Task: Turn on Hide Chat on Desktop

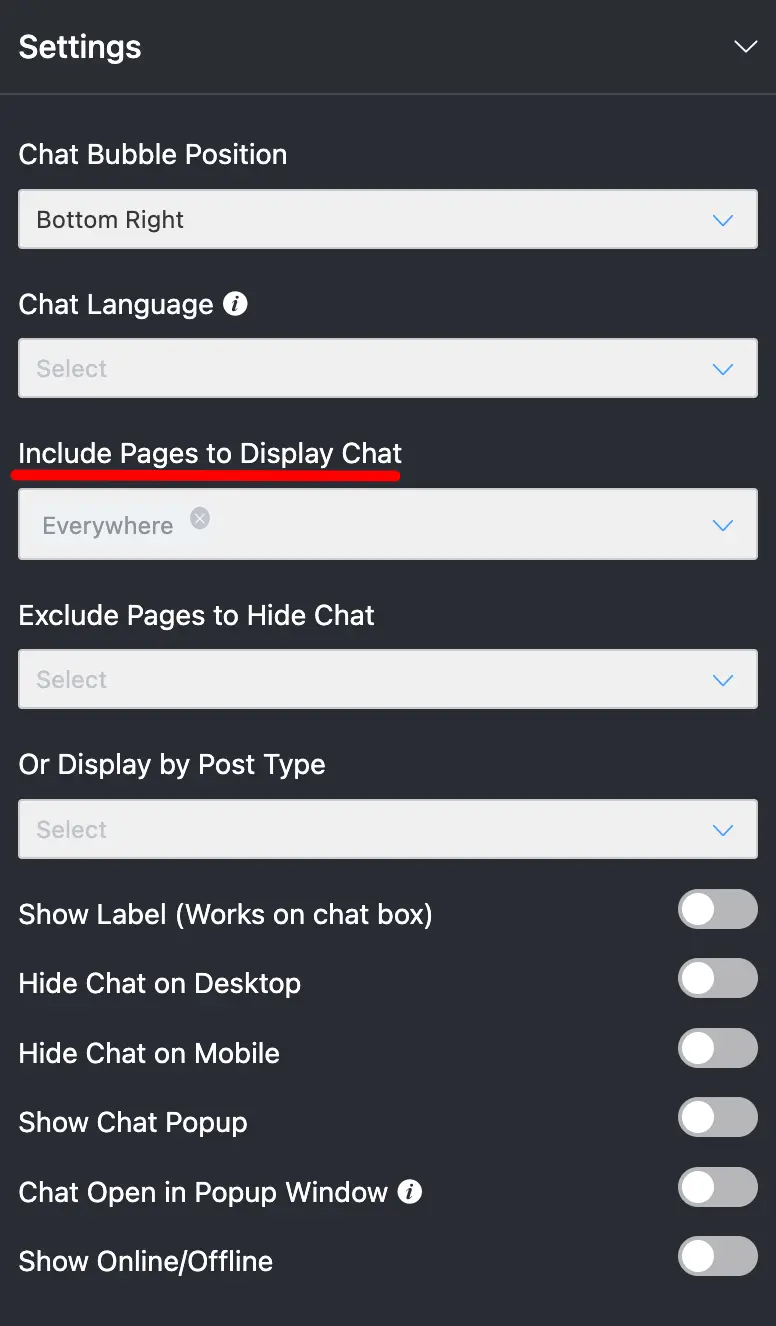Action: tap(717, 979)
